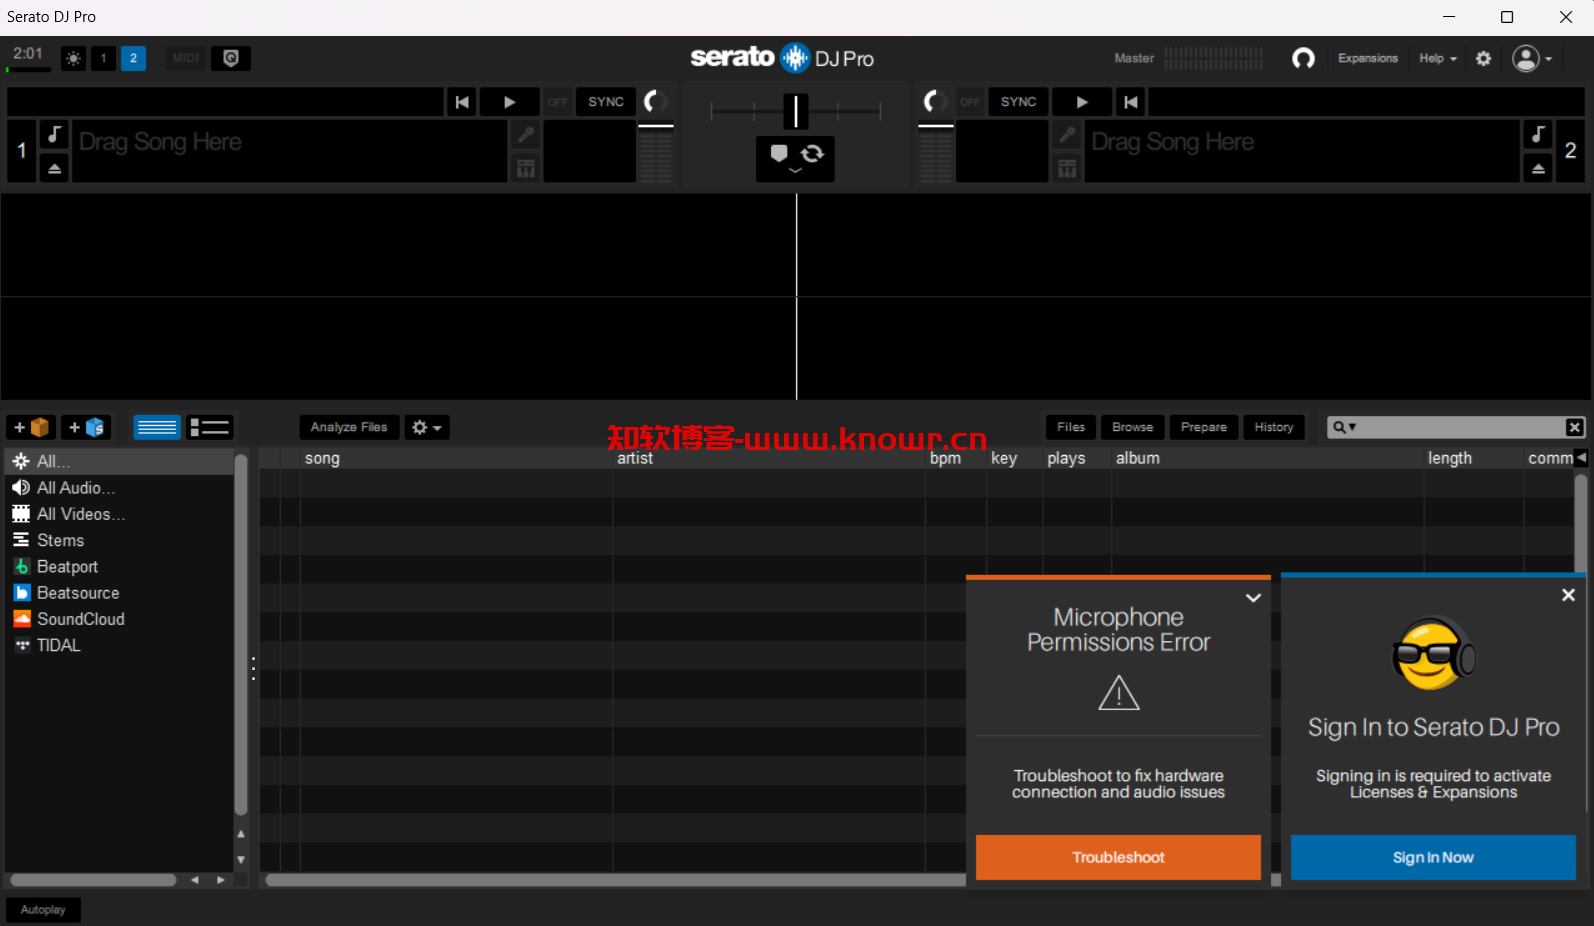Clear the library search field
Viewport: 1594px width, 926px height.
tap(1575, 427)
